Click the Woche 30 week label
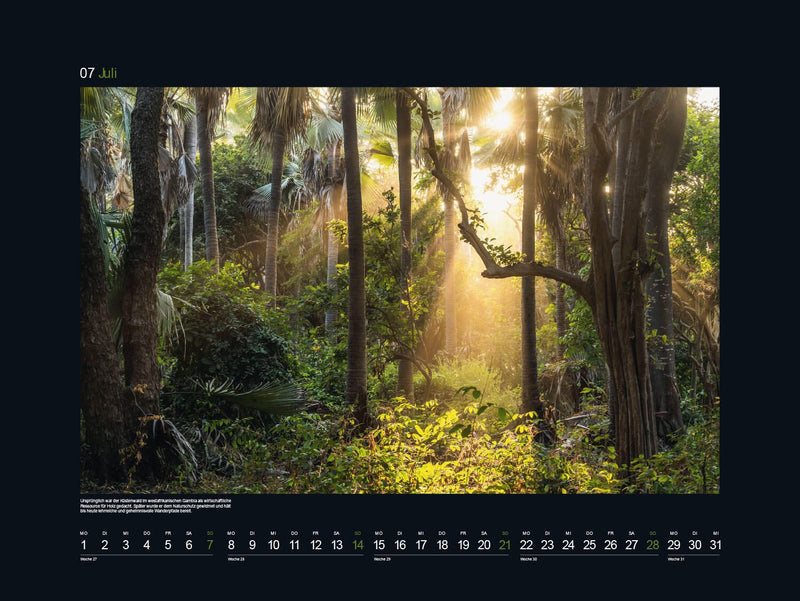This screenshot has height=601, width=800. point(529,559)
